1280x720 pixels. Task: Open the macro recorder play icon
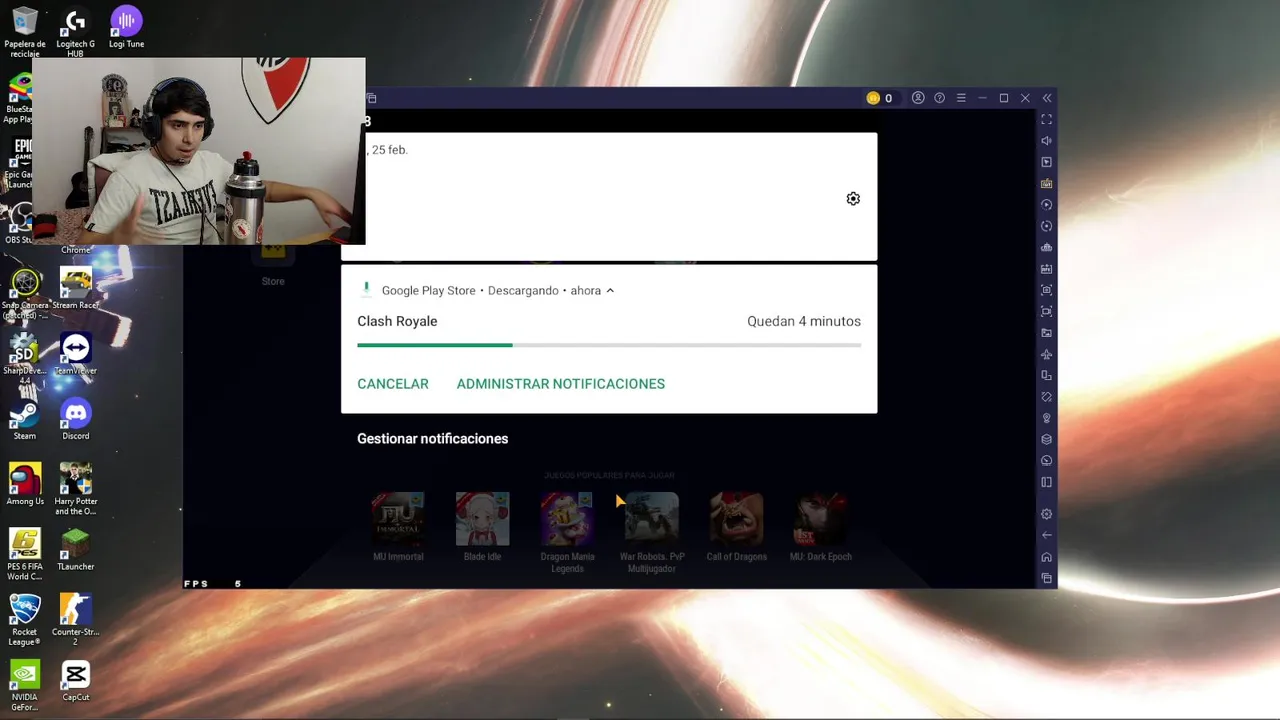[1046, 205]
